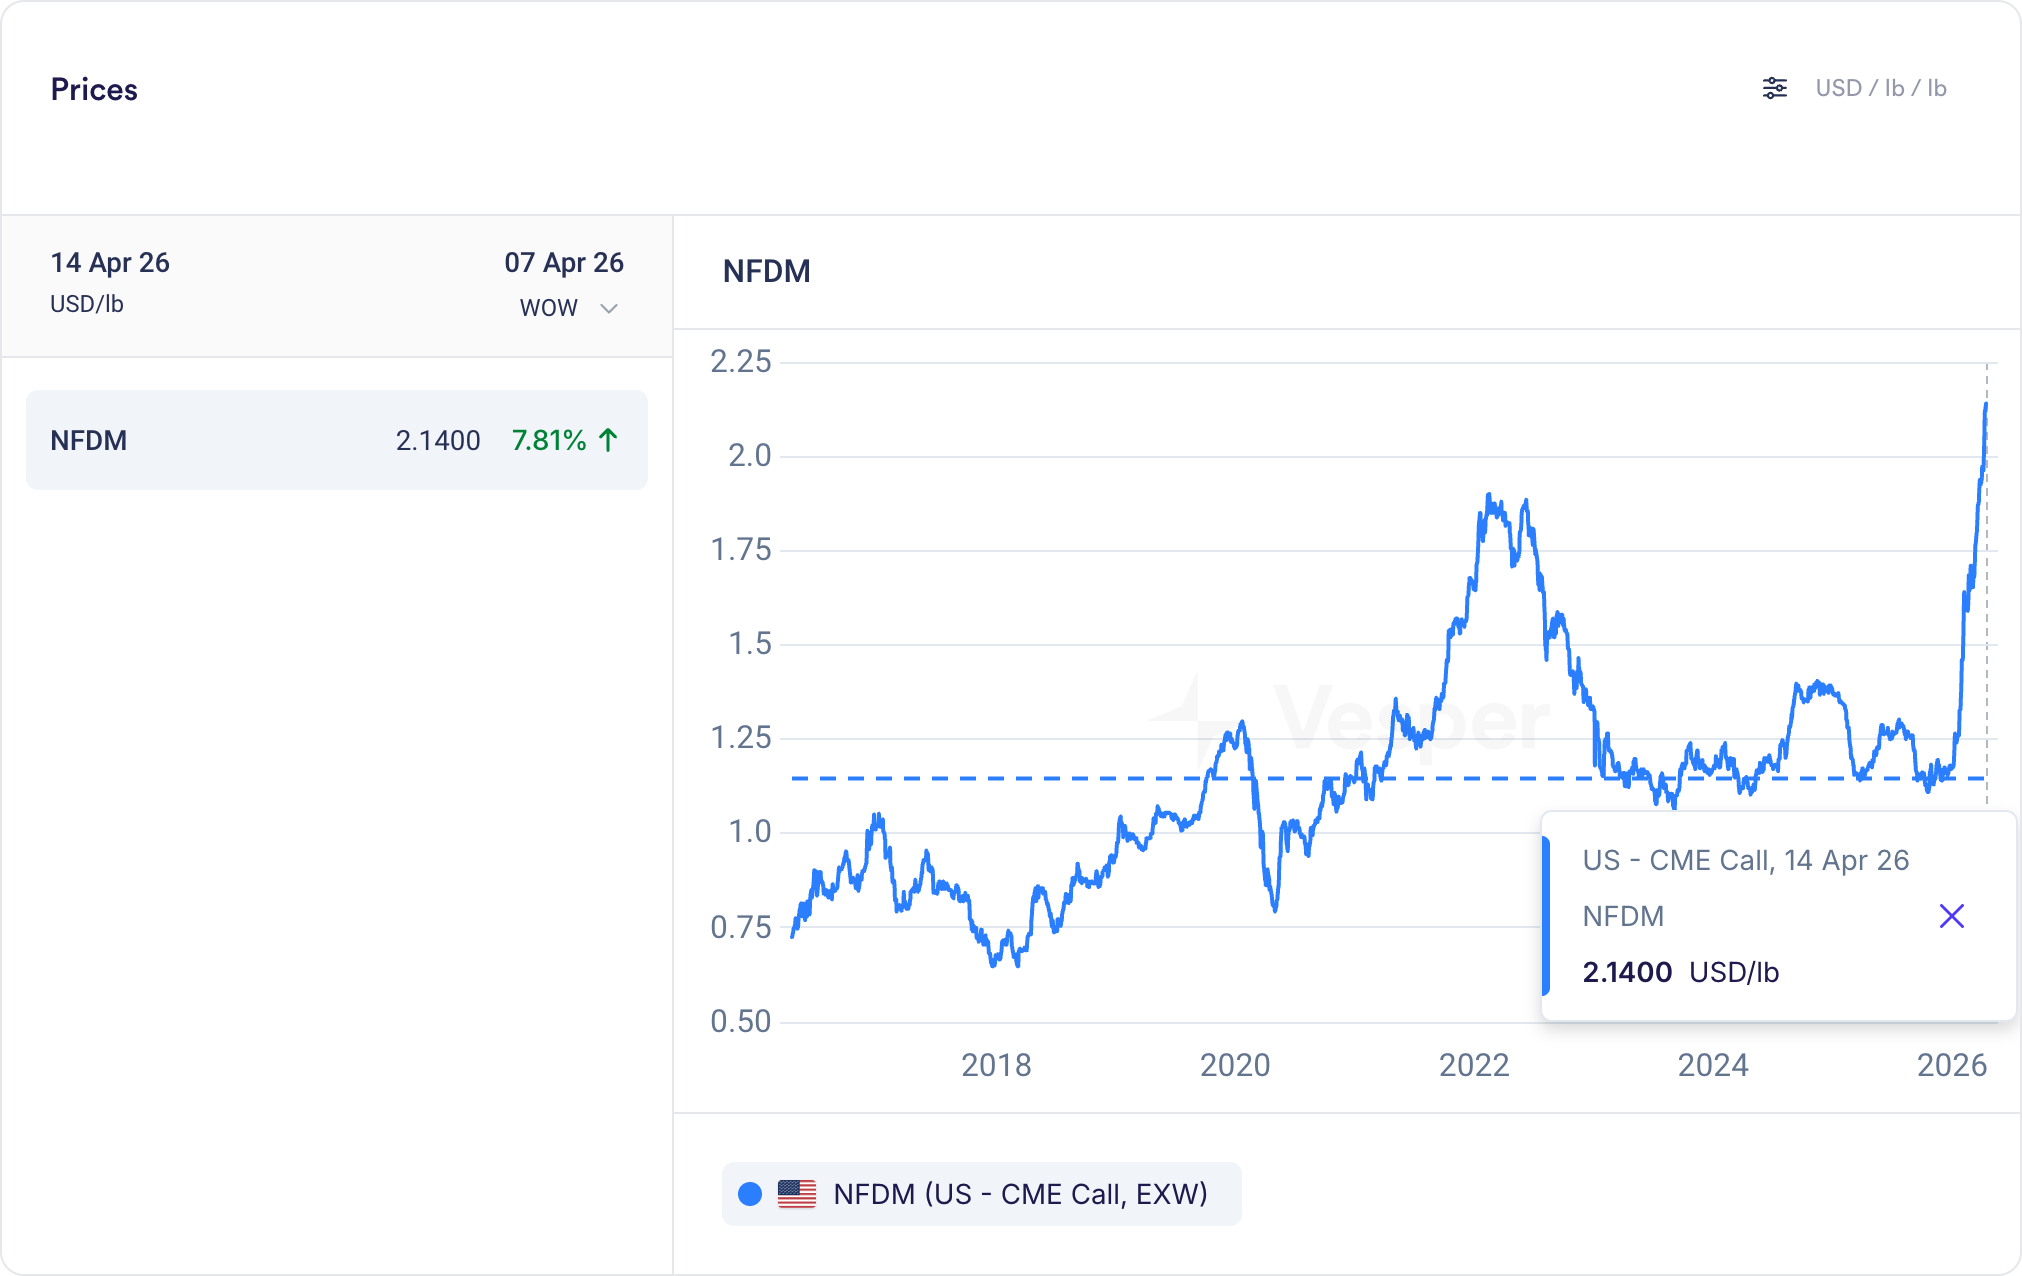Click the blue legend color dot

750,1194
